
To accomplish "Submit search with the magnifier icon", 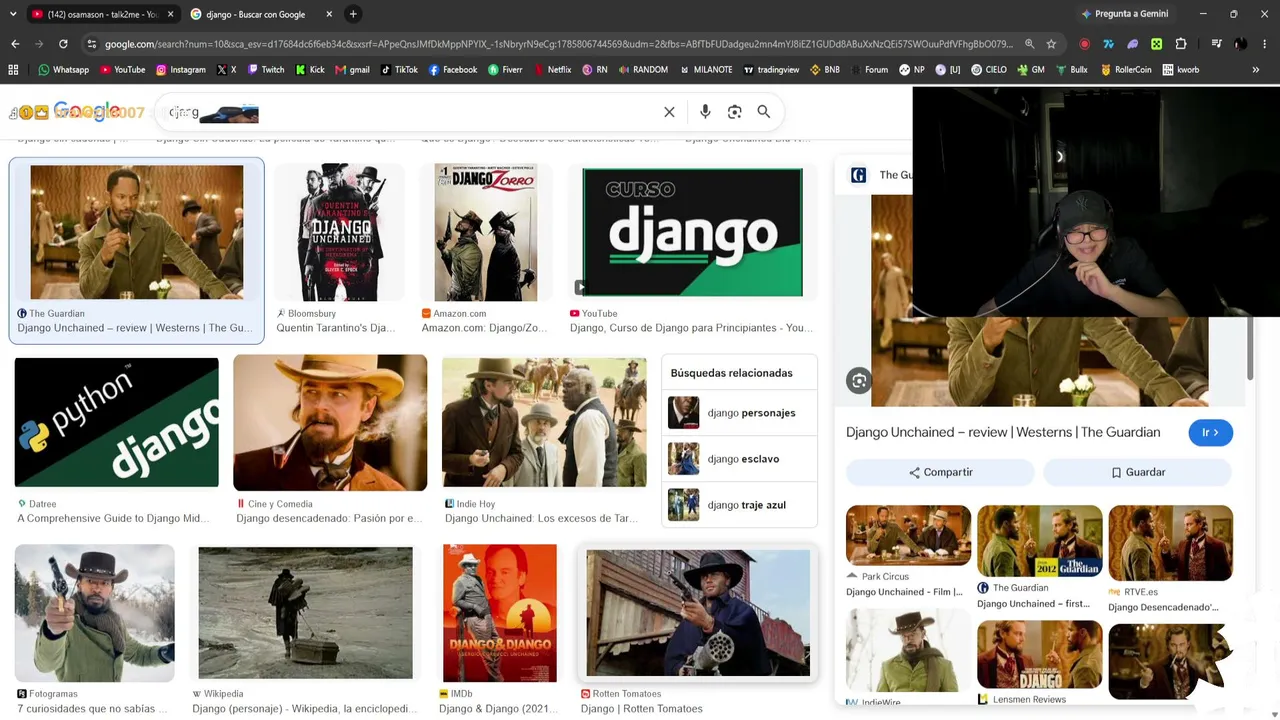I will pos(764,112).
